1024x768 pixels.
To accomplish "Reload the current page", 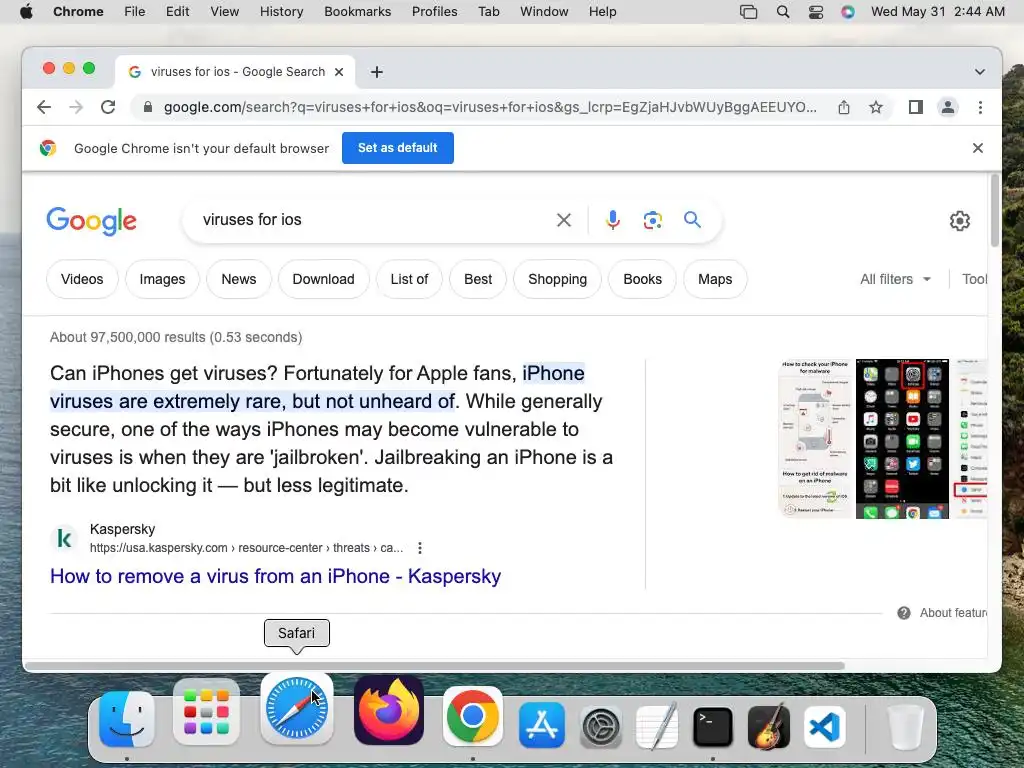I will pyautogui.click(x=108, y=107).
